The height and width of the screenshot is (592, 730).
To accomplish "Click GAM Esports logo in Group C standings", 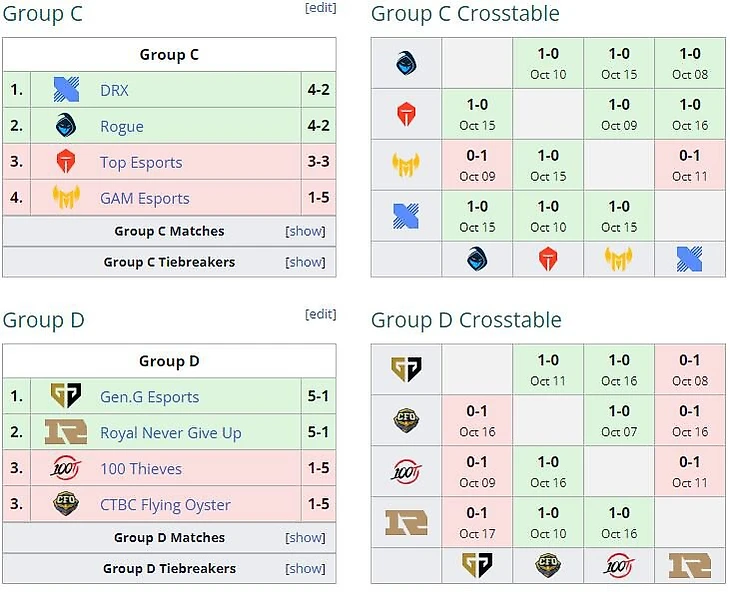I will tap(66, 198).
